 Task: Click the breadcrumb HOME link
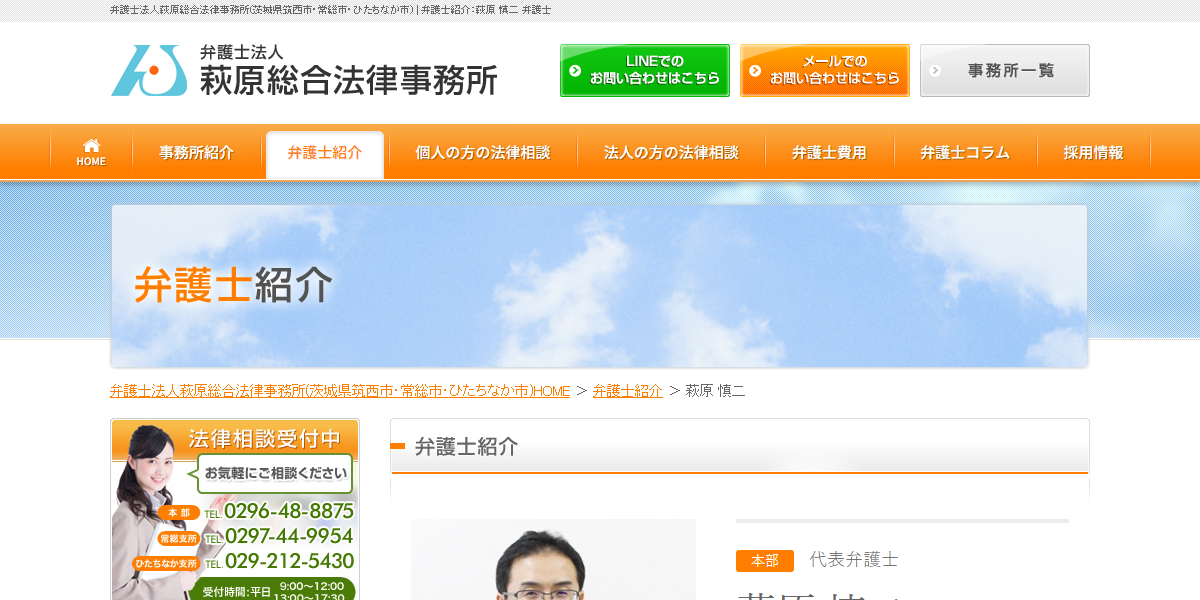coord(340,391)
